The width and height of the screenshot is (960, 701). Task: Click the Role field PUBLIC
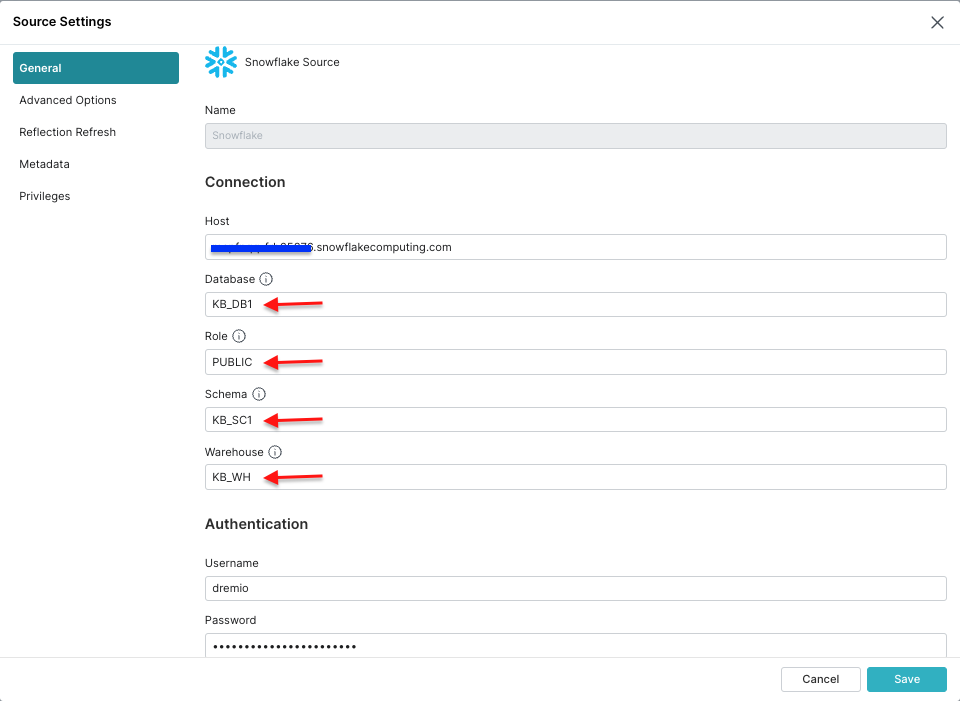point(576,362)
